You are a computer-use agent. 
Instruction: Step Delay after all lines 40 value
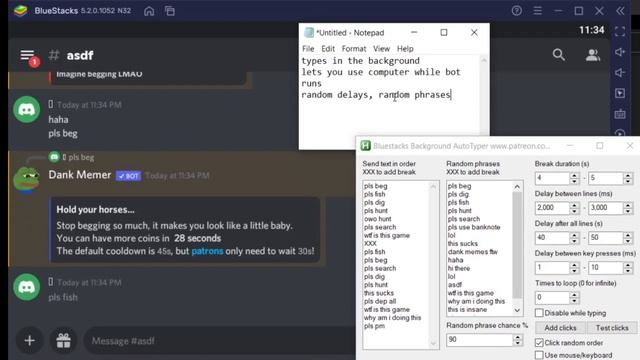(574, 238)
